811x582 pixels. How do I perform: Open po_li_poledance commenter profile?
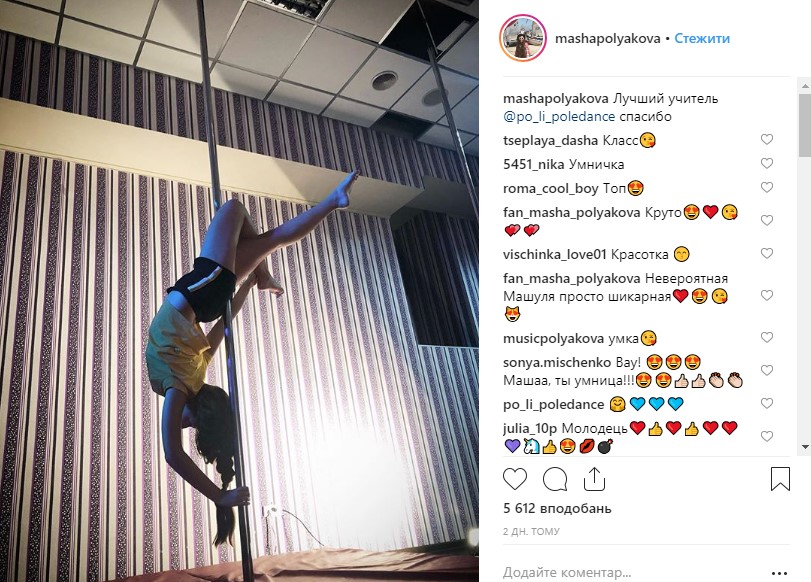pos(553,405)
